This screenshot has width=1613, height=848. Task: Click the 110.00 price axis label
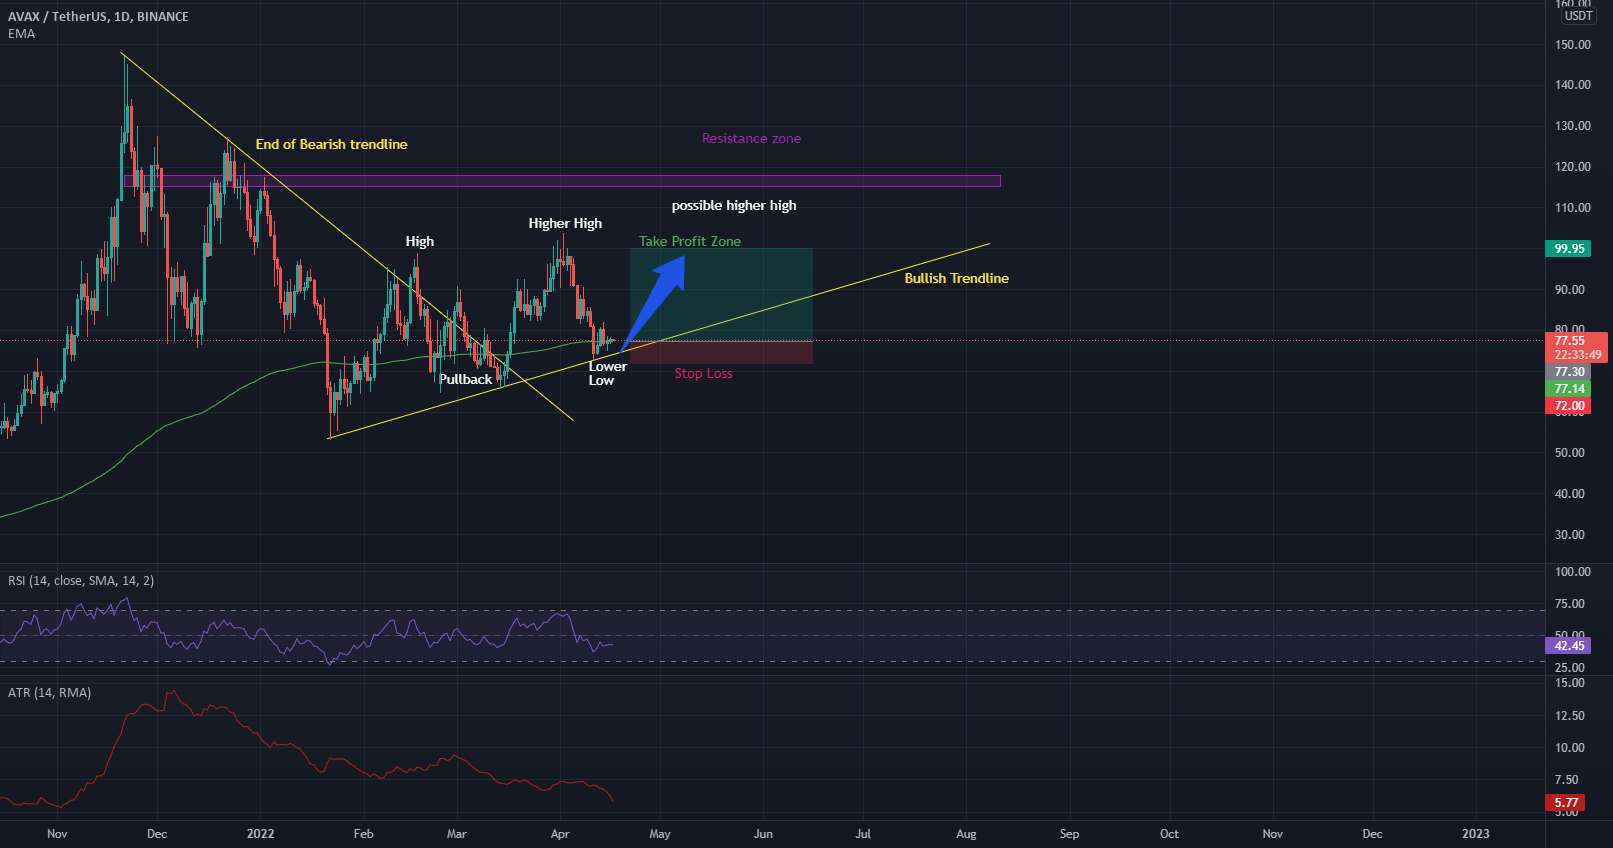1572,208
